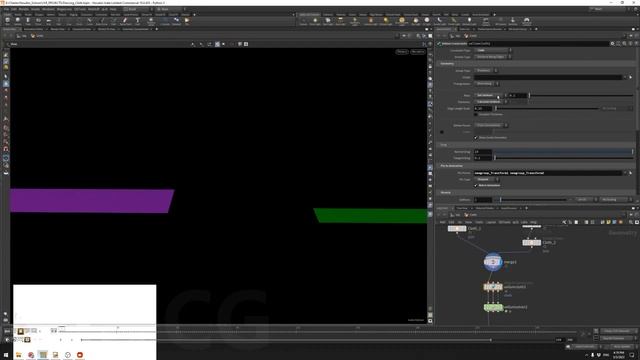Add new network pane tab
Screen dimensions: 640x360
[x=526, y=208]
